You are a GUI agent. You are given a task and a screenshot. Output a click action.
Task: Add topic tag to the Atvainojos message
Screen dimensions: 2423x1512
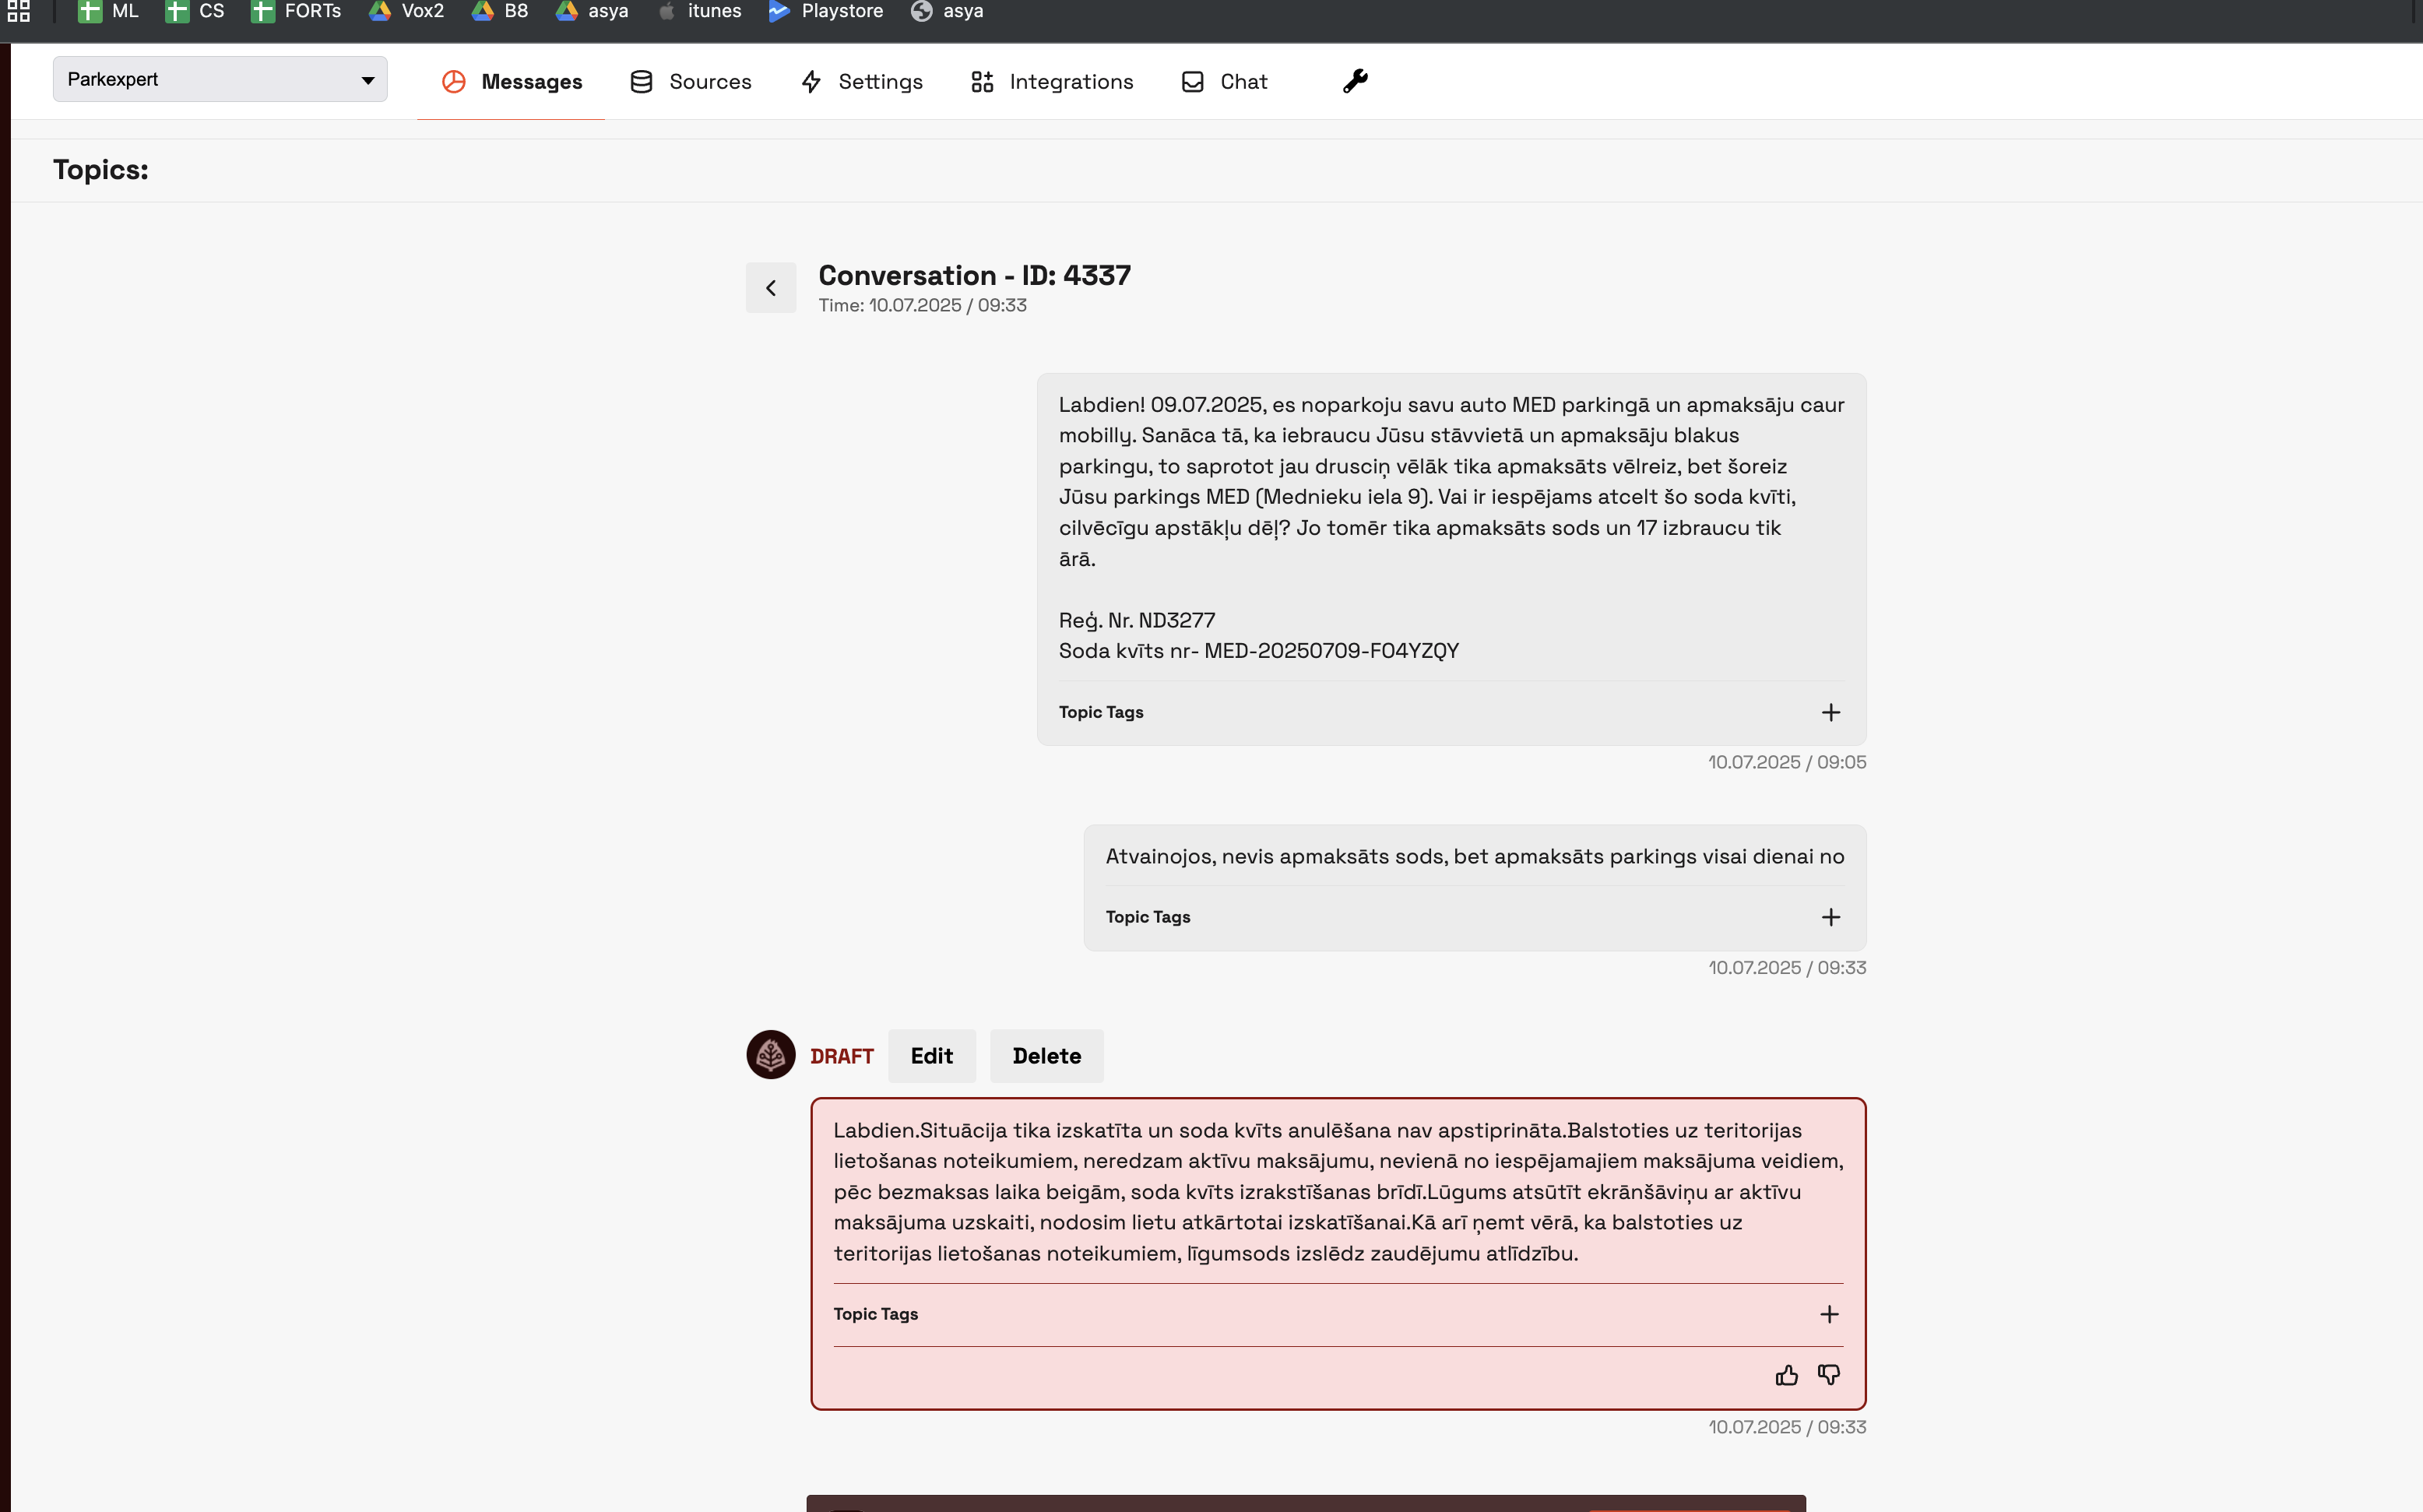1830,917
